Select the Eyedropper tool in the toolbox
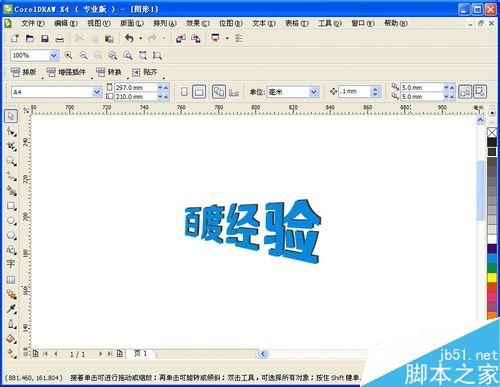This screenshot has height=387, width=500. click(11, 309)
